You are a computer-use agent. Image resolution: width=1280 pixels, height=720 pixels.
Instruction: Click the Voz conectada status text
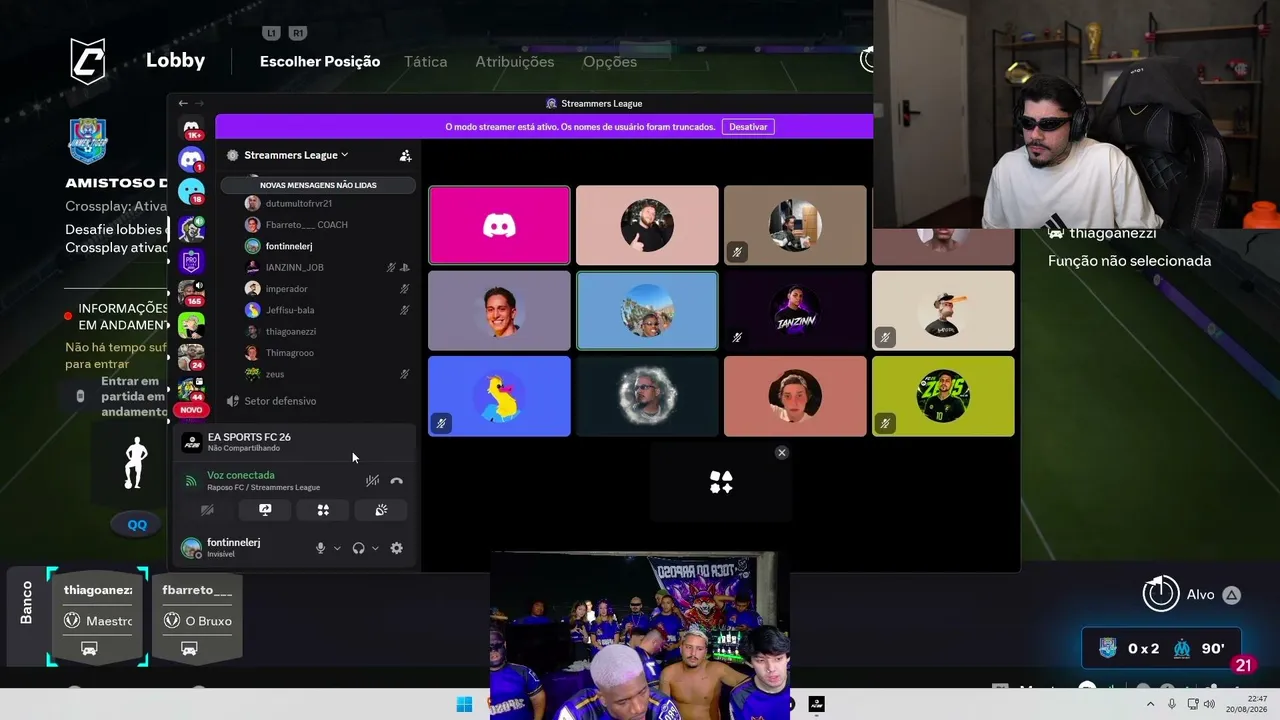click(x=241, y=475)
